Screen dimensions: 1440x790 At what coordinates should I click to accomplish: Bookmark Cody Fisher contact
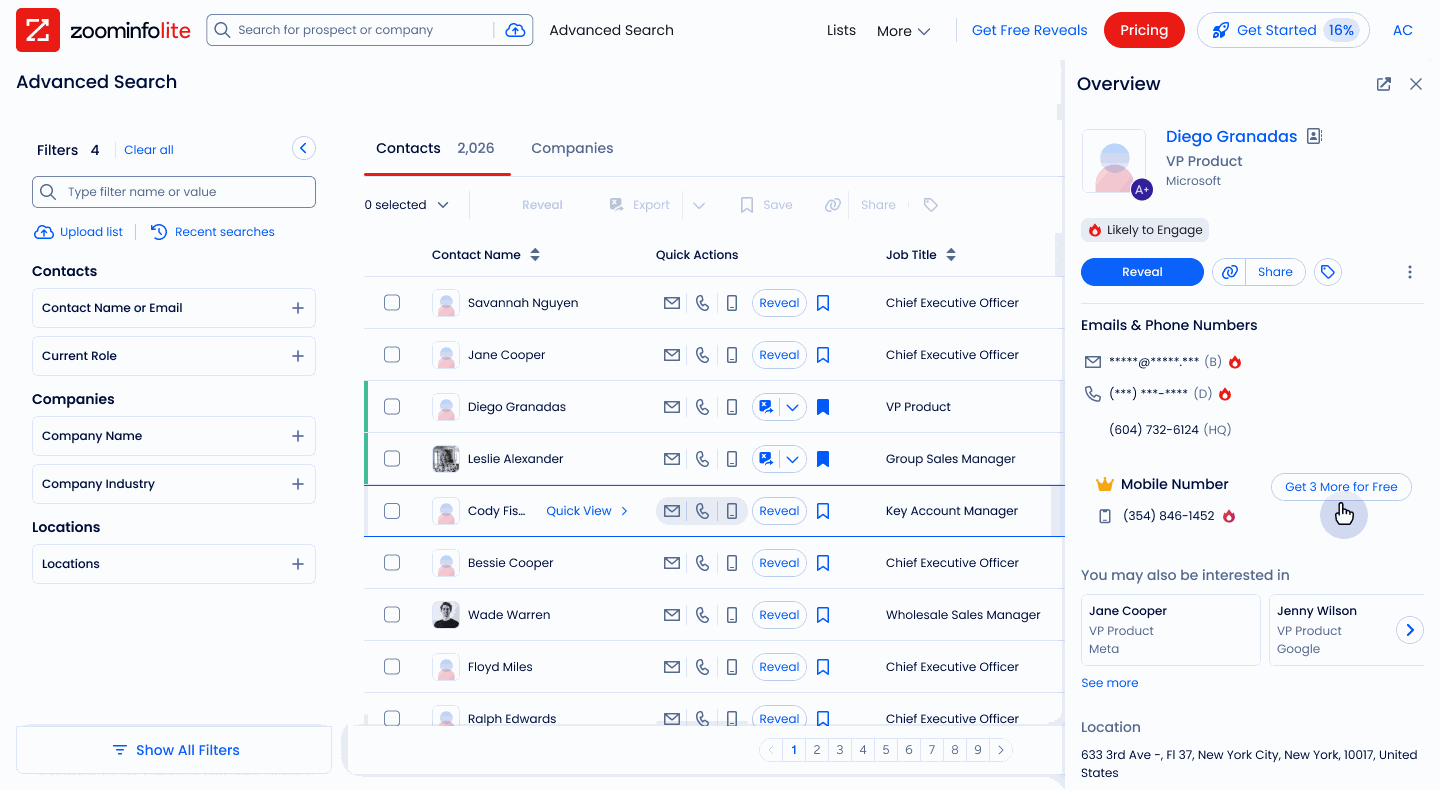tap(823, 511)
